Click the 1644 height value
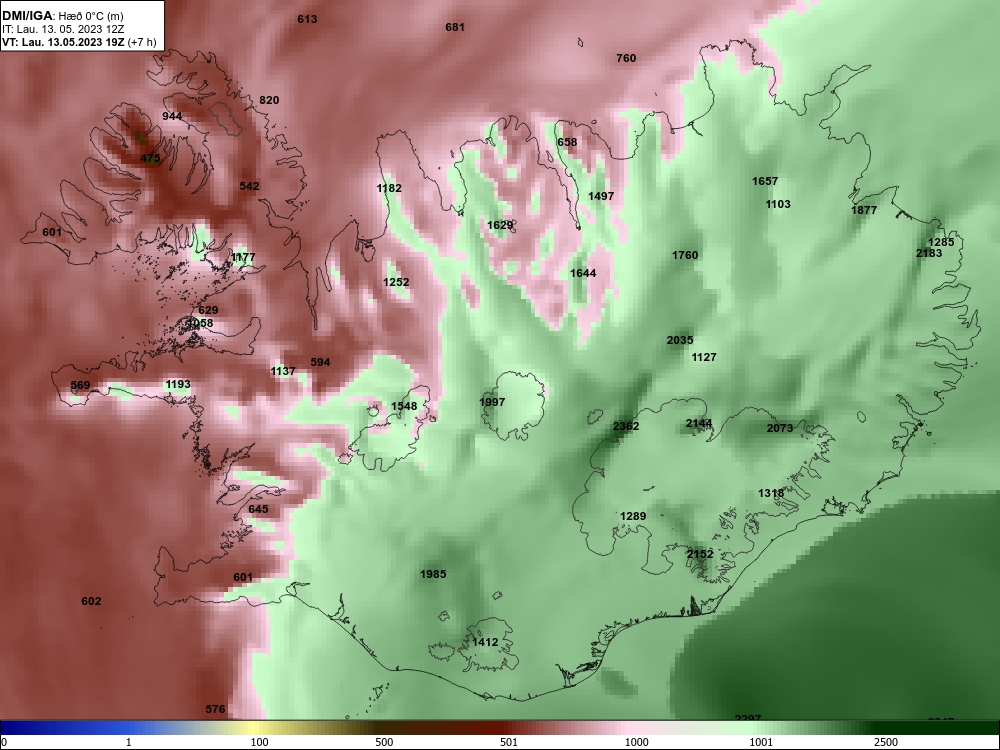This screenshot has width=1000, height=750. click(x=583, y=274)
